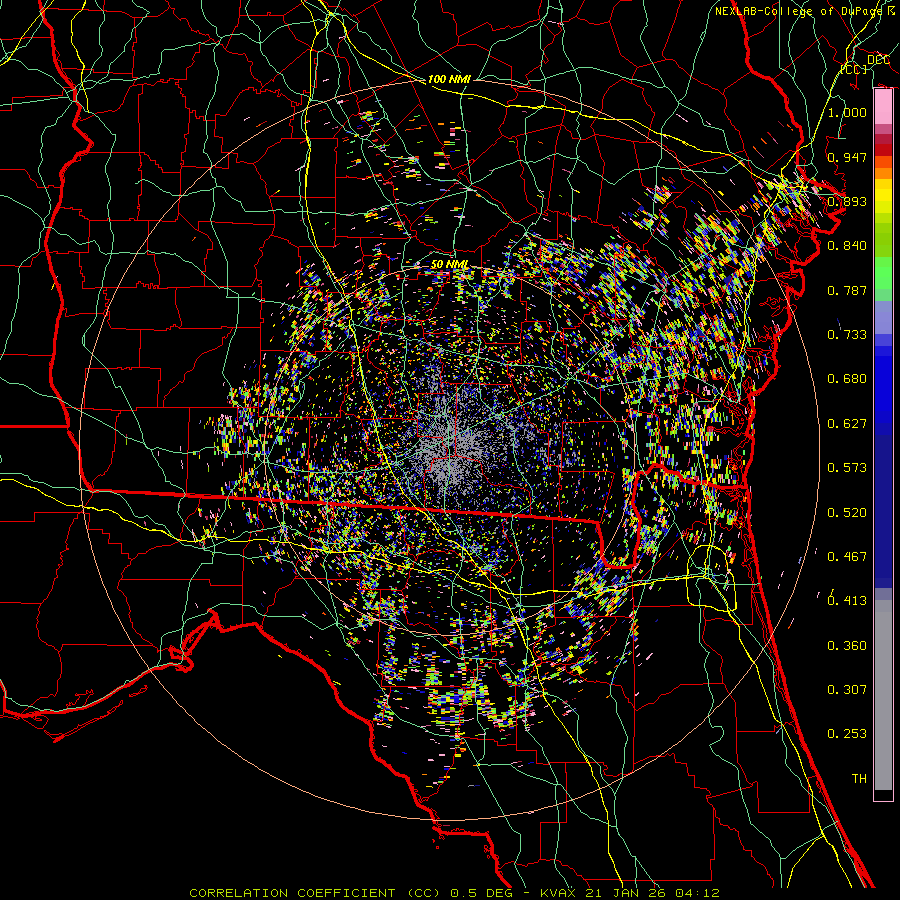Viewport: 900px width, 900px height.
Task: Click the 50 NMI range ring label
Action: point(449,264)
